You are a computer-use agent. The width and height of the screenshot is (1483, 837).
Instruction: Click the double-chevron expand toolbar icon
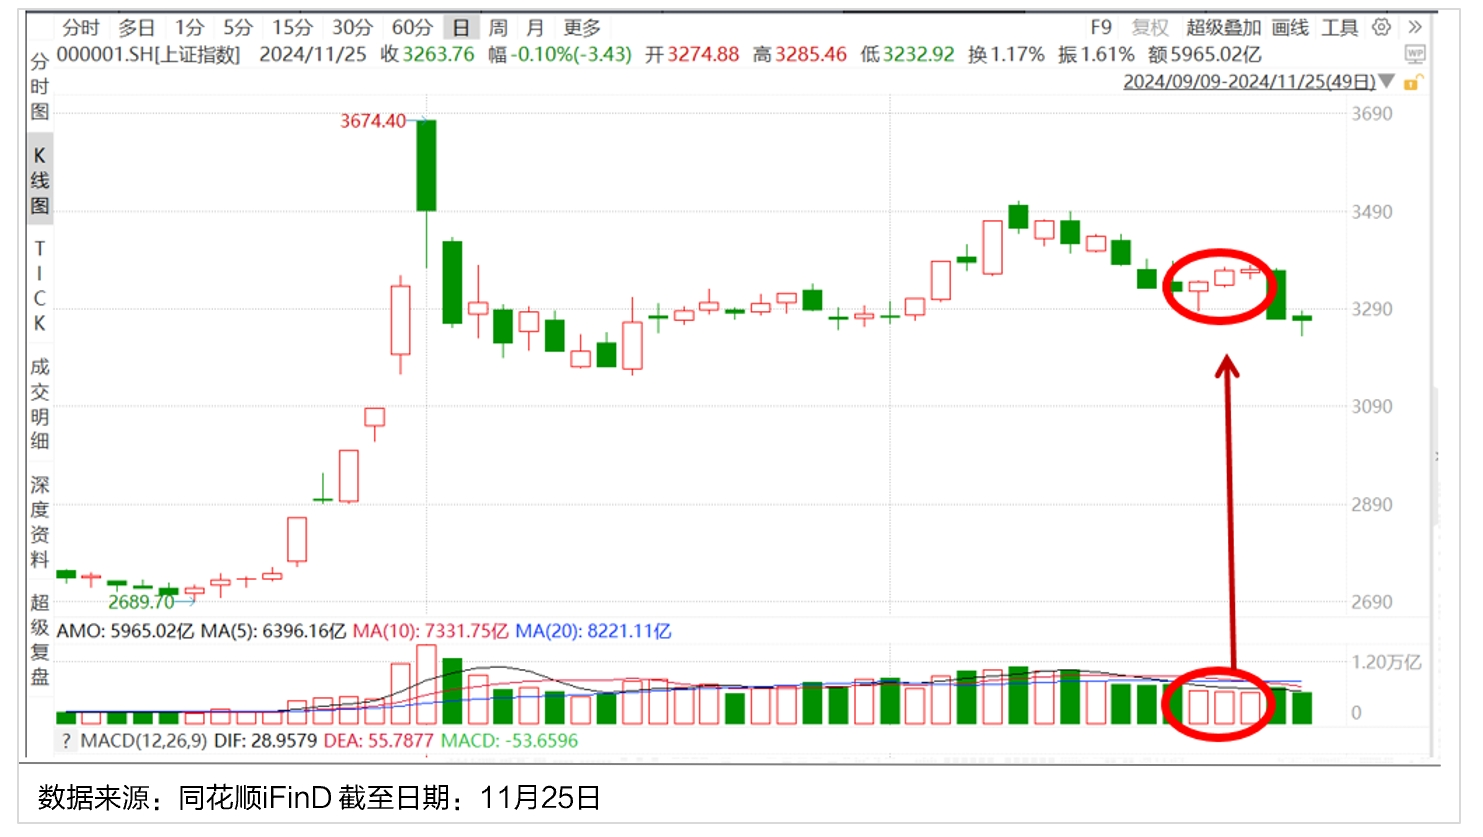[1415, 27]
